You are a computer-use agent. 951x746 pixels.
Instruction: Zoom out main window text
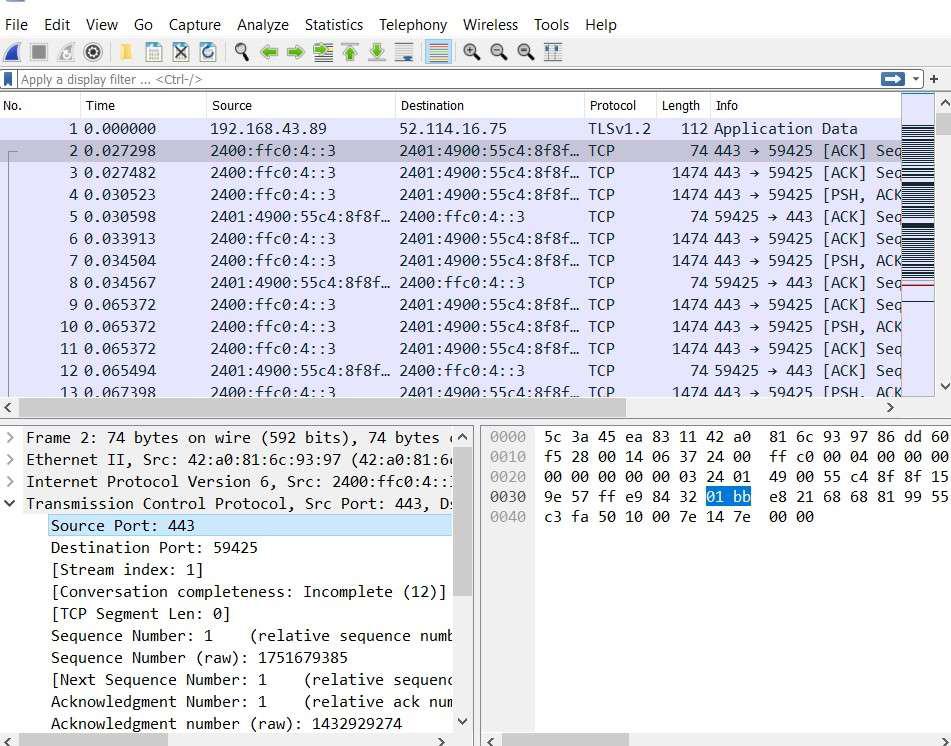[x=499, y=53]
